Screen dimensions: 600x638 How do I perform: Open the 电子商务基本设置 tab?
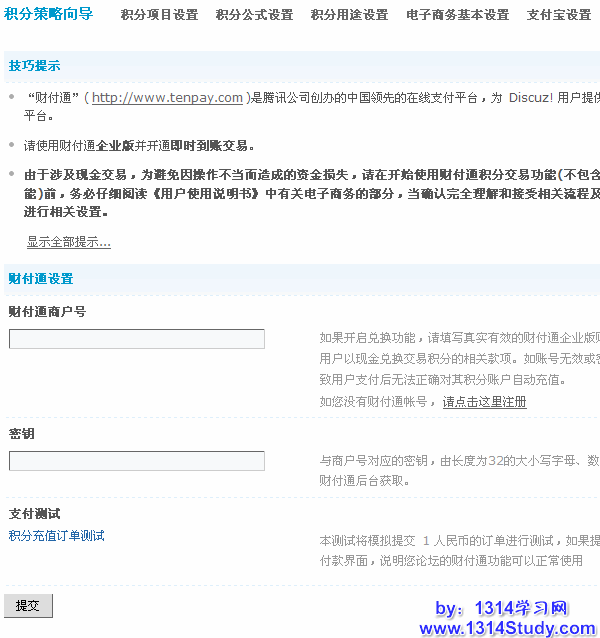tap(457, 15)
